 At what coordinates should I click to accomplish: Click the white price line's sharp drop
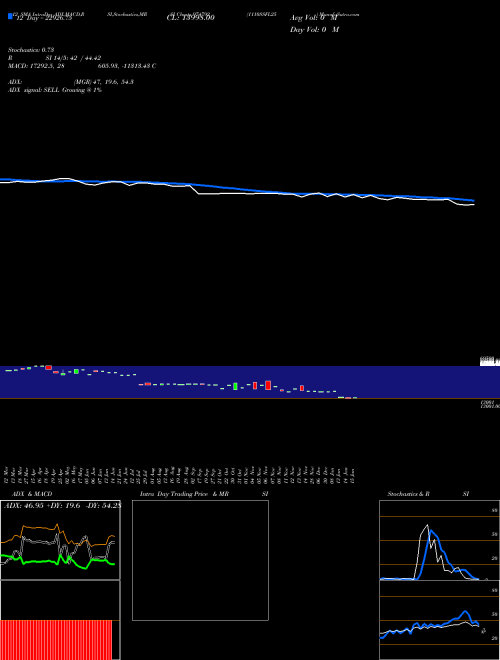195,189
